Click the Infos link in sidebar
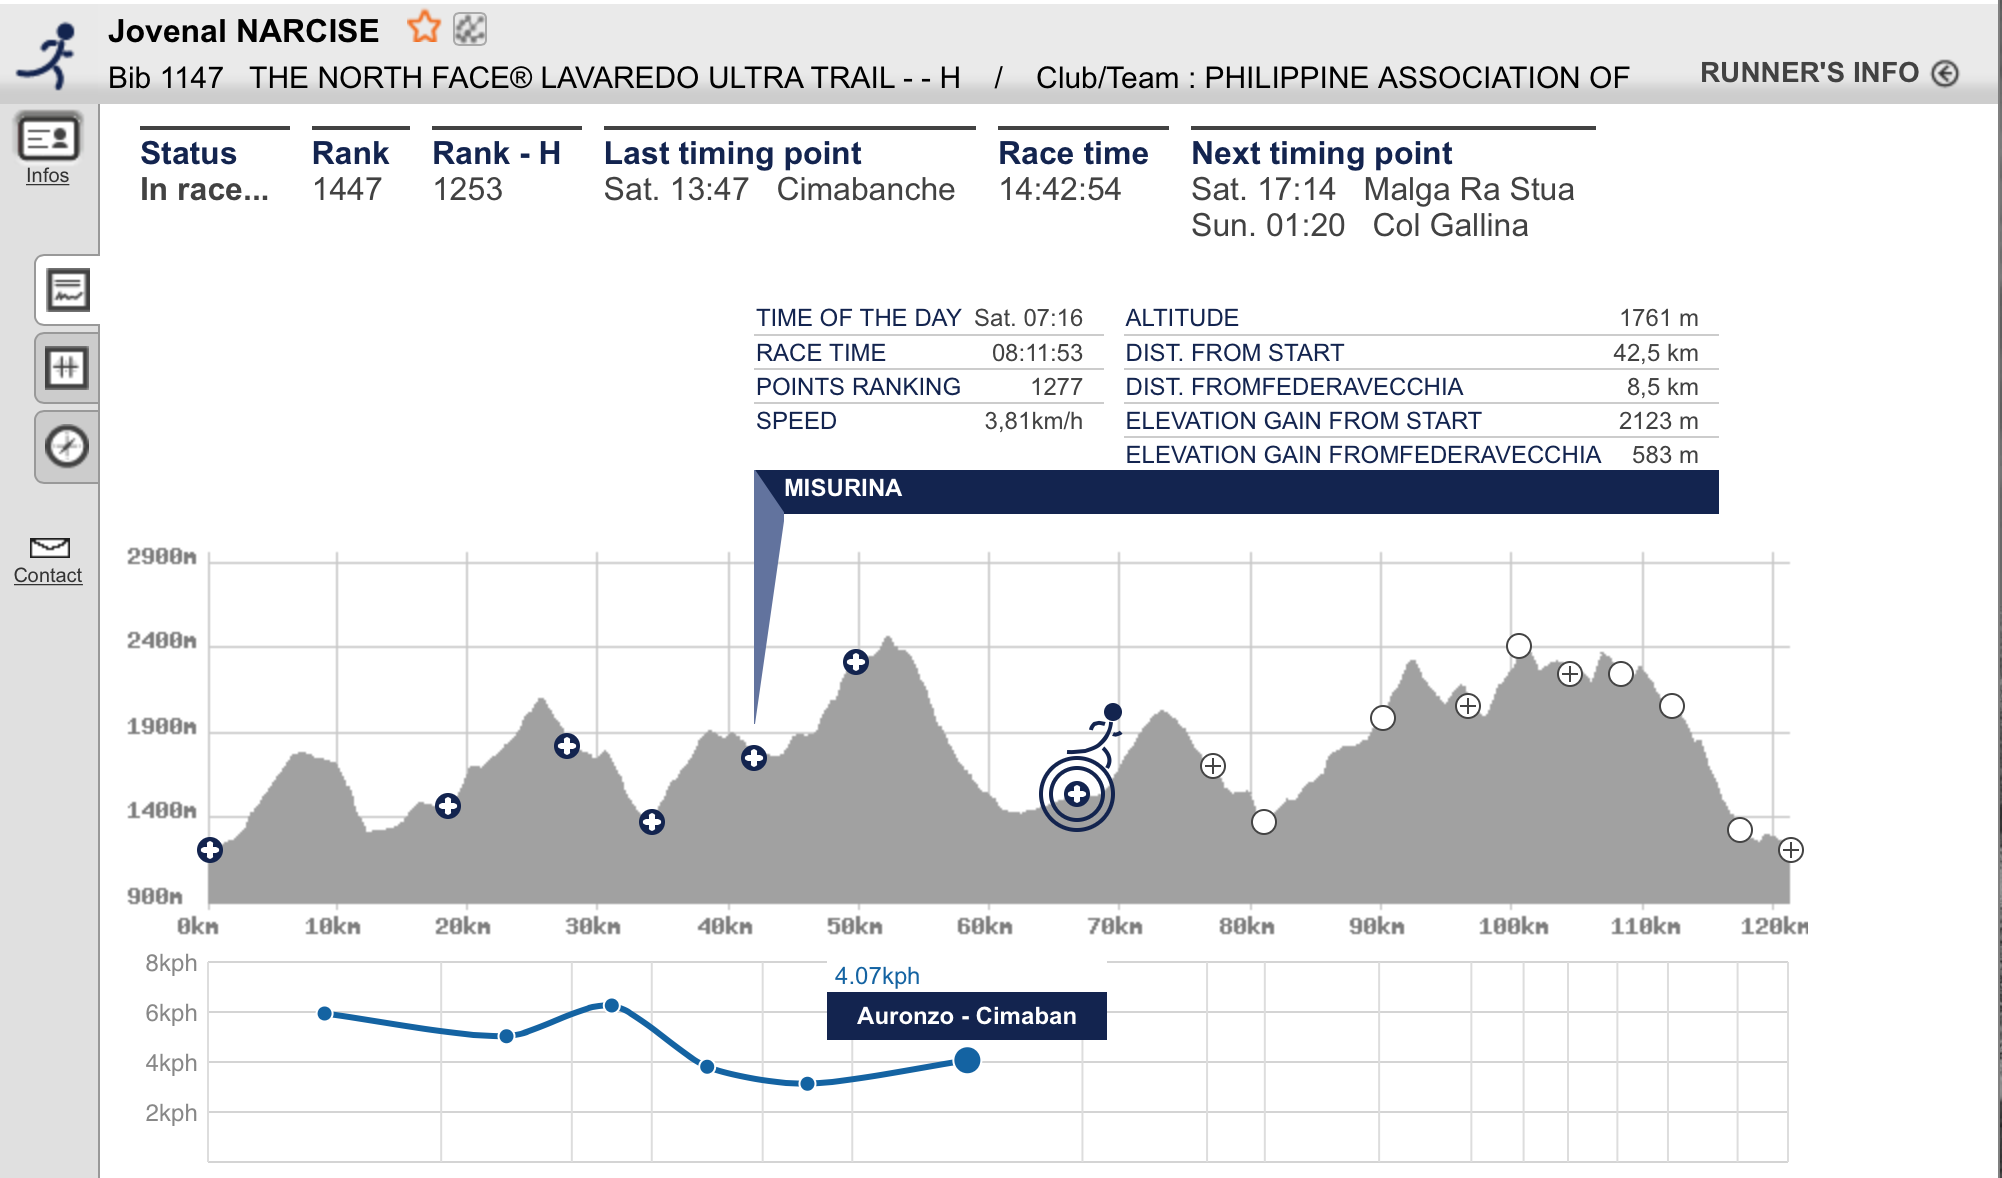The height and width of the screenshot is (1178, 2002). click(x=48, y=176)
